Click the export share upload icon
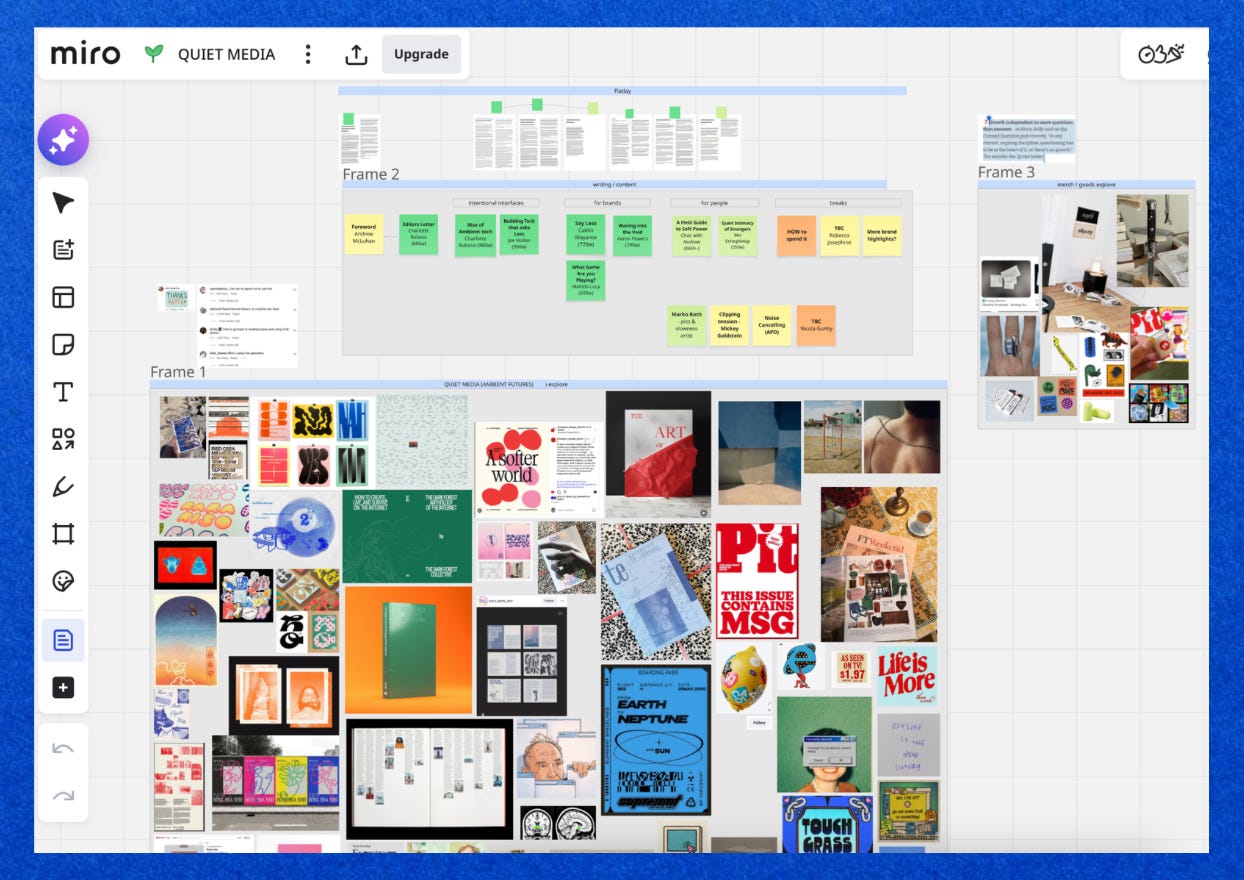 356,54
